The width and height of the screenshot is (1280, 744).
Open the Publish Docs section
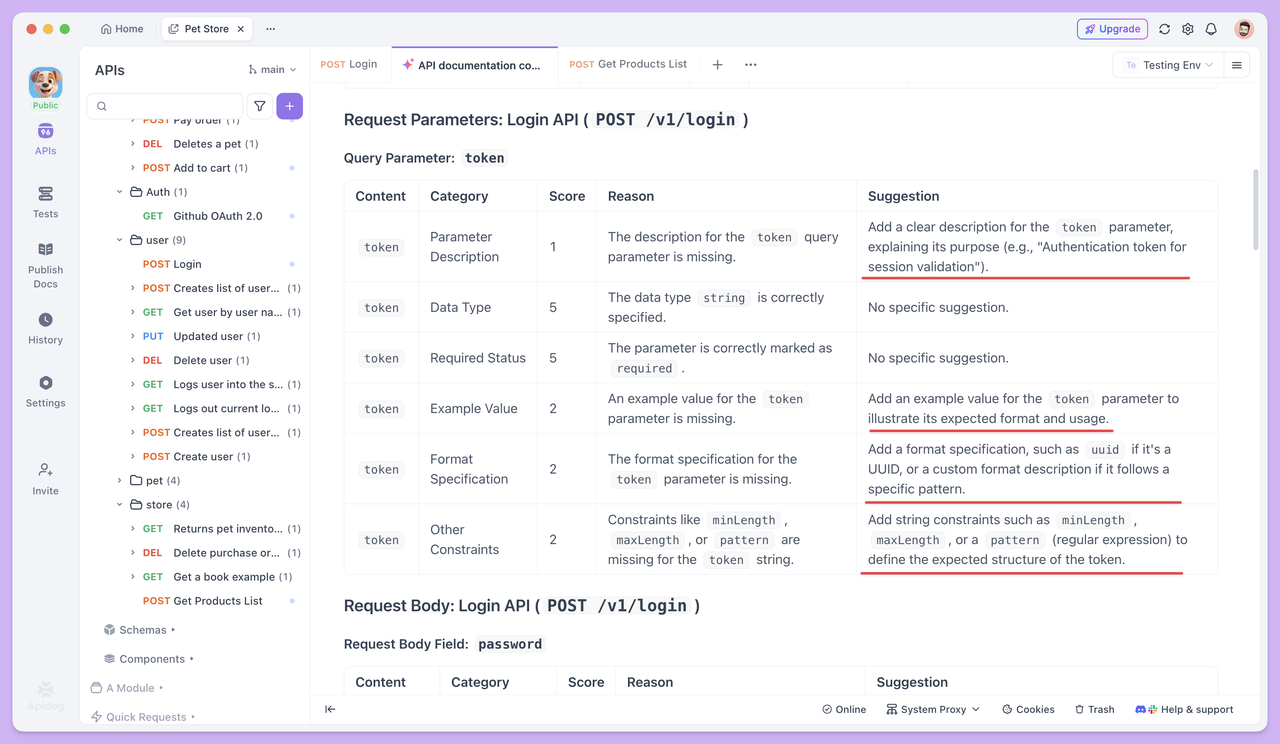[x=45, y=264]
